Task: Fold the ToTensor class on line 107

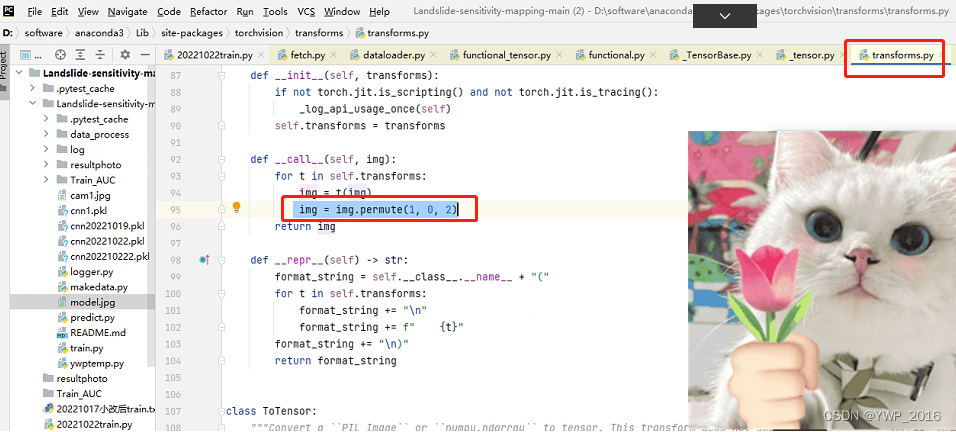Action: (223, 411)
